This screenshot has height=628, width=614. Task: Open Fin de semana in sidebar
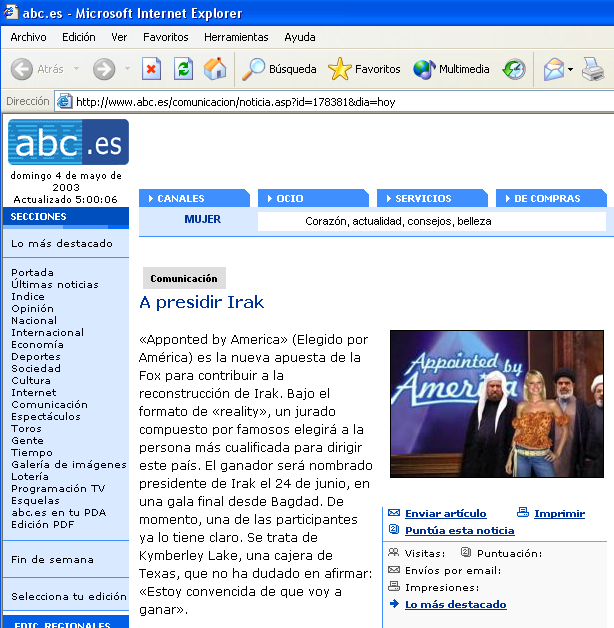click(x=52, y=560)
